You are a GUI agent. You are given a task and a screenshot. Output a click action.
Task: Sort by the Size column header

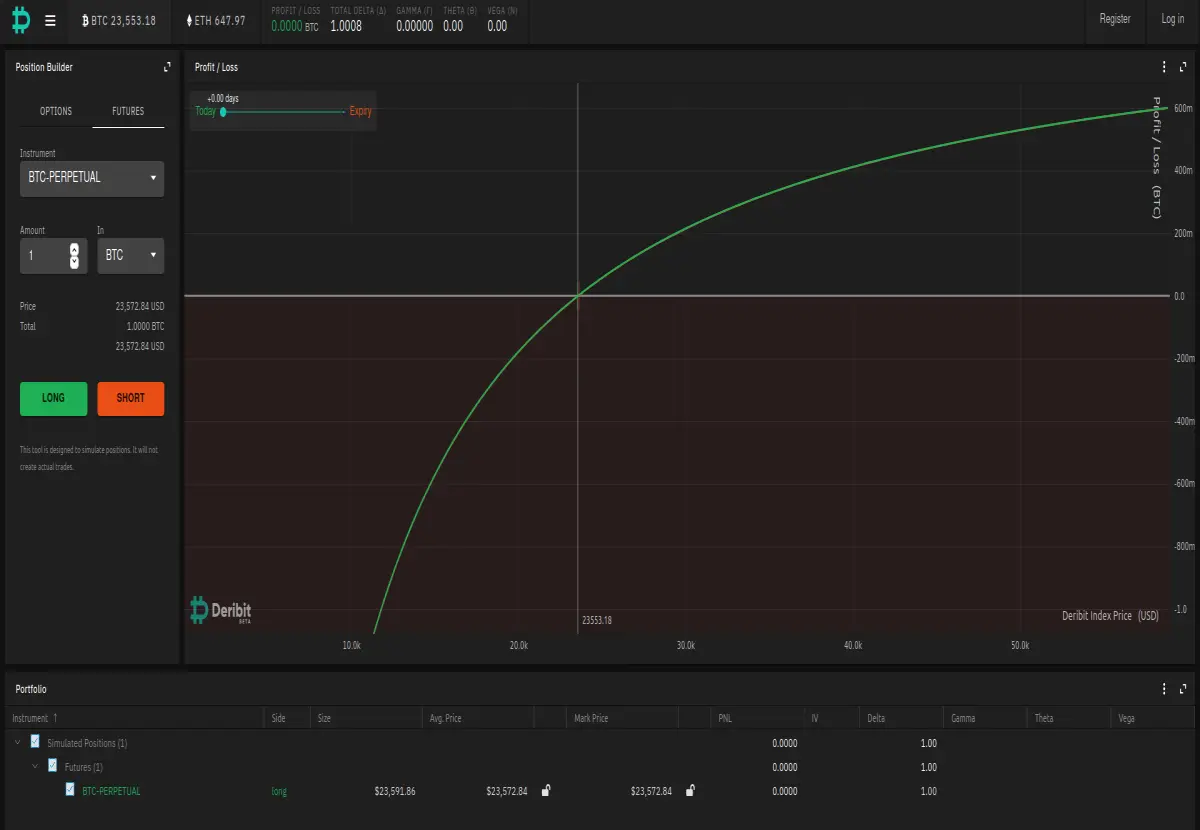tap(366, 718)
